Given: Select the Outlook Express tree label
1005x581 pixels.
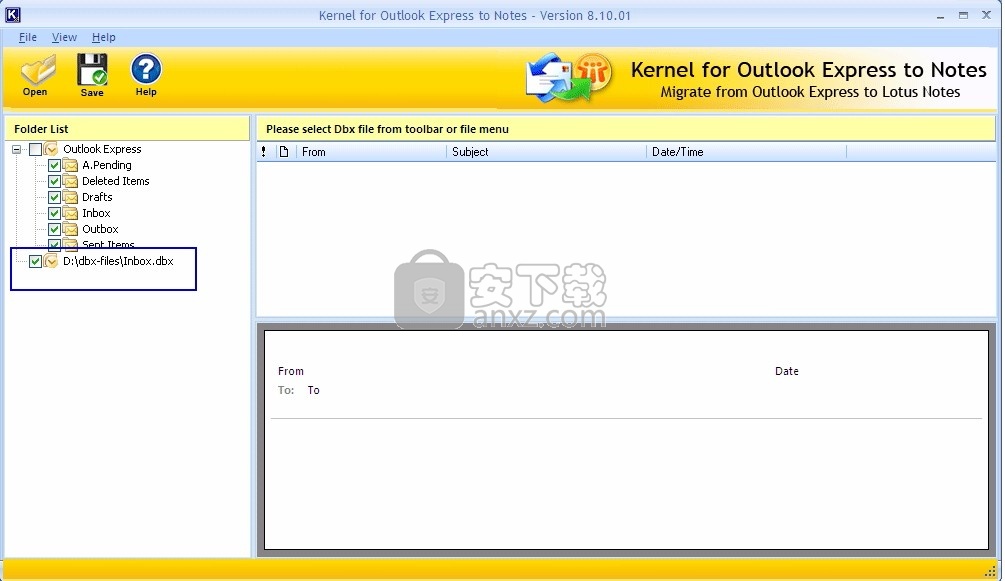Looking at the screenshot, I should tap(102, 149).
